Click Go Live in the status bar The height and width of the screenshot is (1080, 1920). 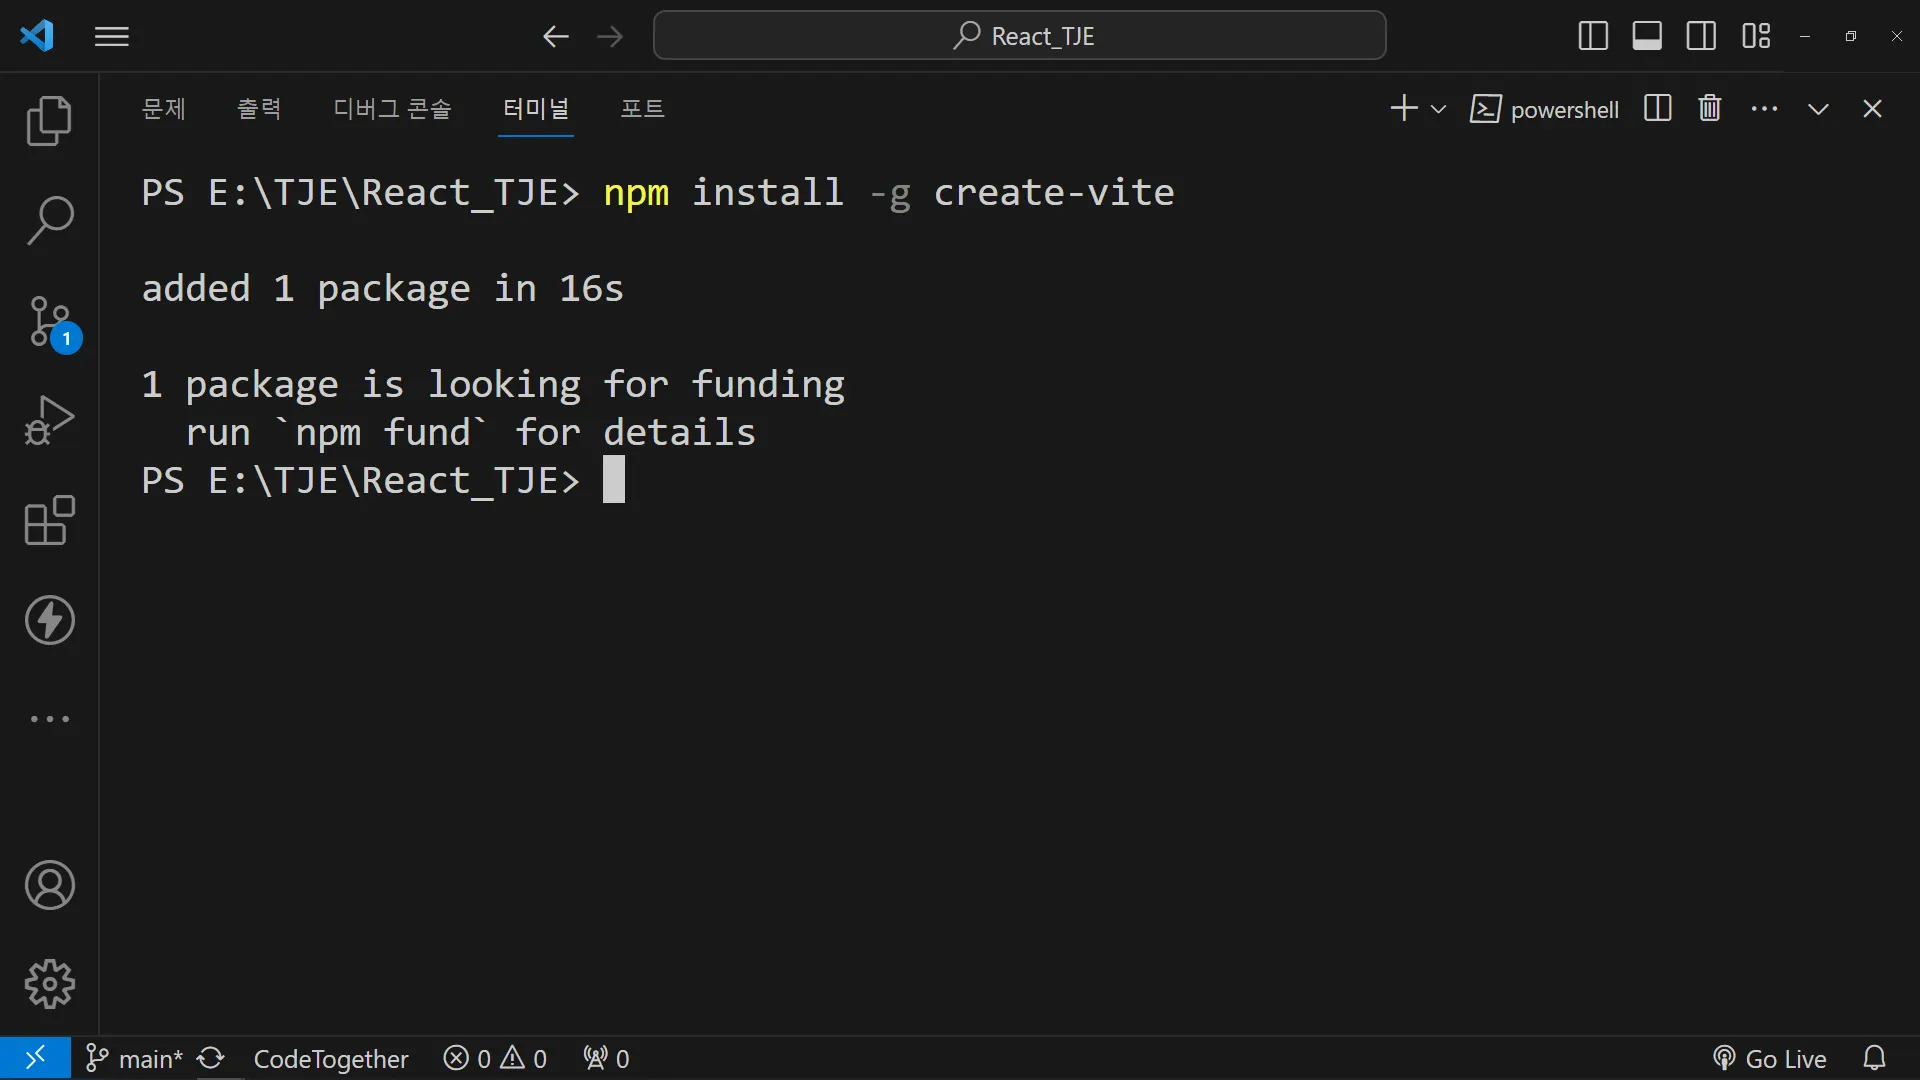(1770, 1058)
